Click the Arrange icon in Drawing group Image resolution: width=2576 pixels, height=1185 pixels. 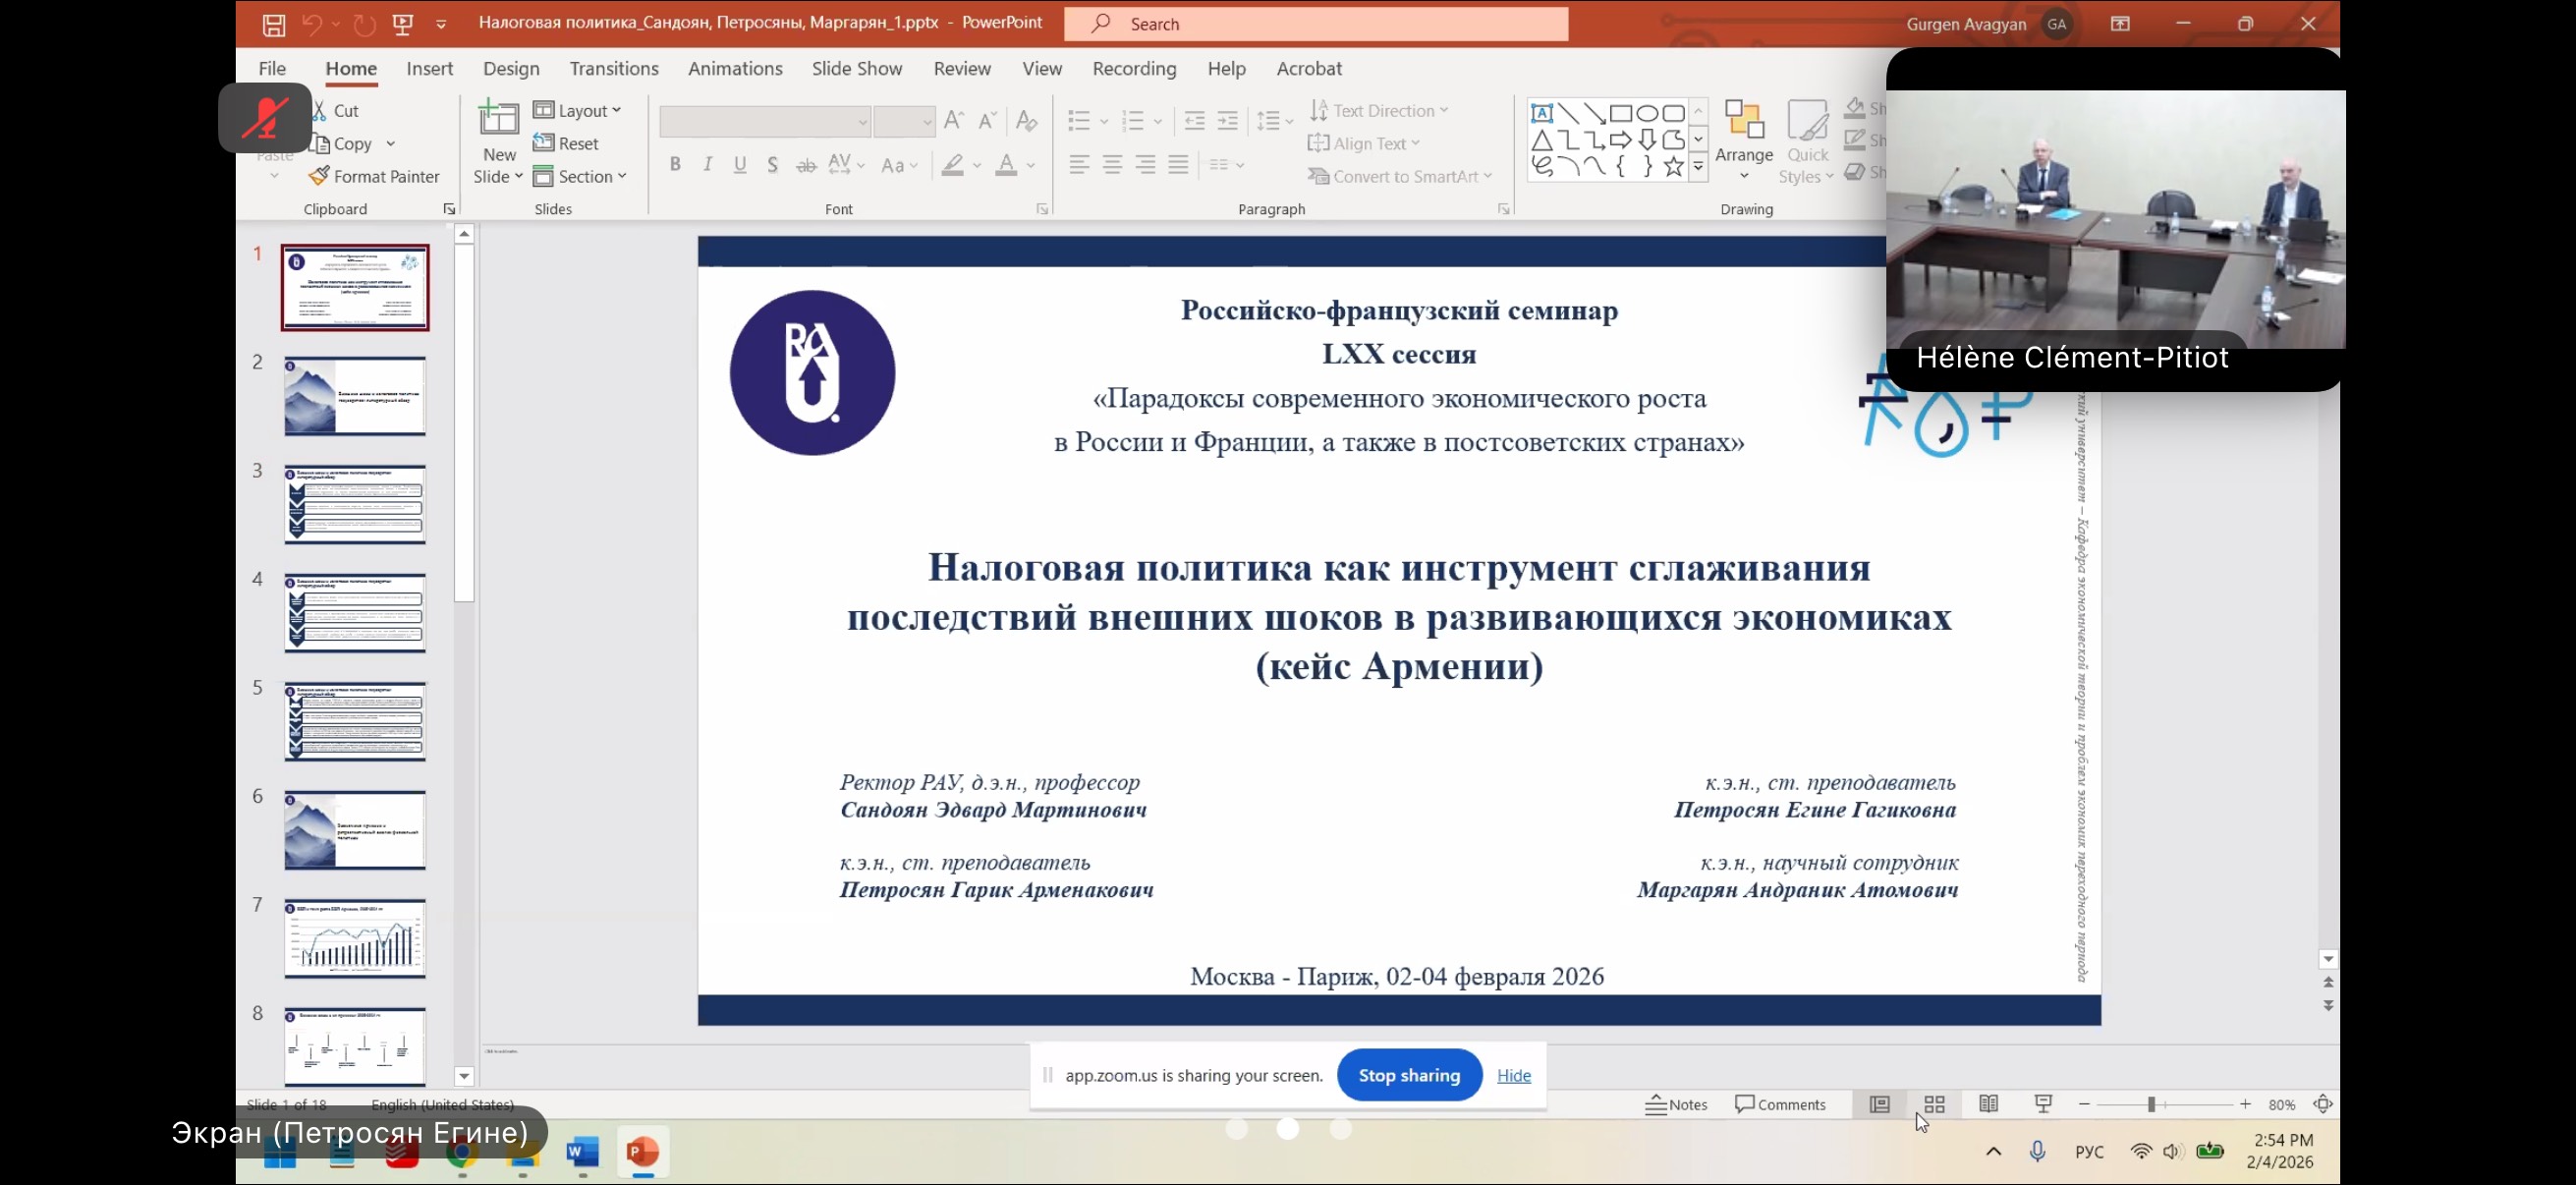click(x=1743, y=121)
